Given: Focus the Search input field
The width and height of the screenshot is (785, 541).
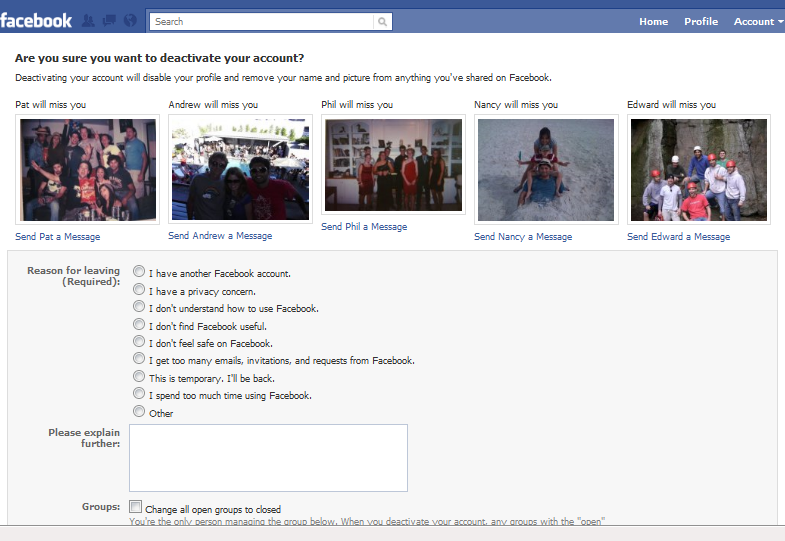Looking at the screenshot, I should pos(262,21).
